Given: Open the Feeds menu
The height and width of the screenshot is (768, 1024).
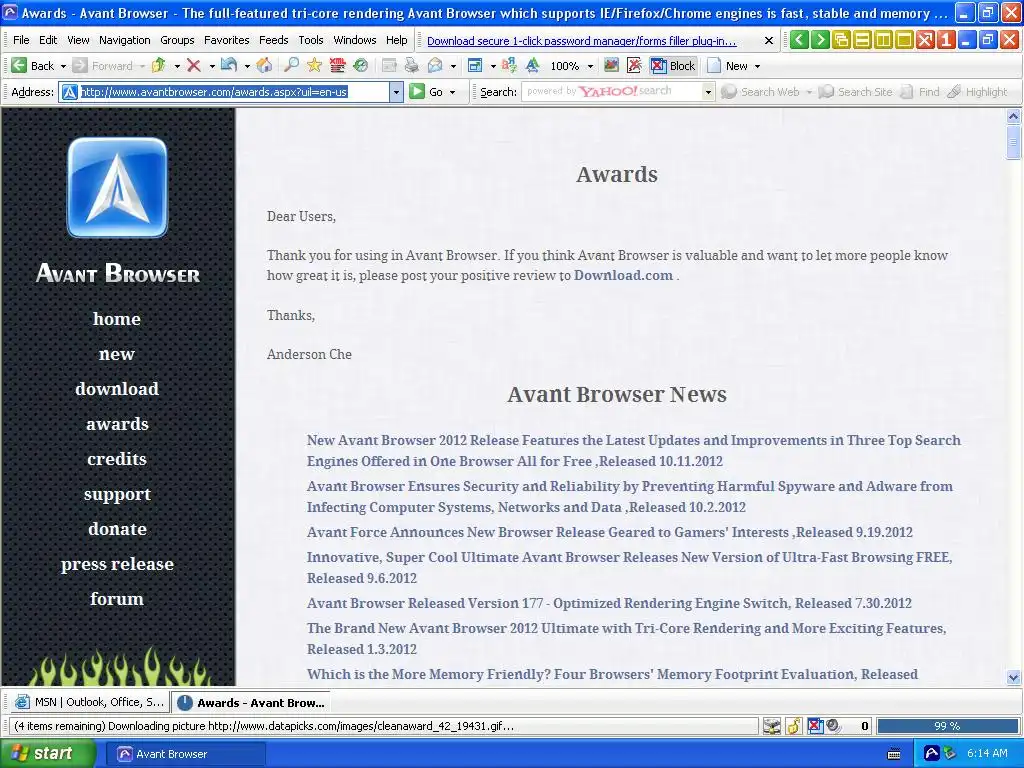Looking at the screenshot, I should (x=274, y=40).
